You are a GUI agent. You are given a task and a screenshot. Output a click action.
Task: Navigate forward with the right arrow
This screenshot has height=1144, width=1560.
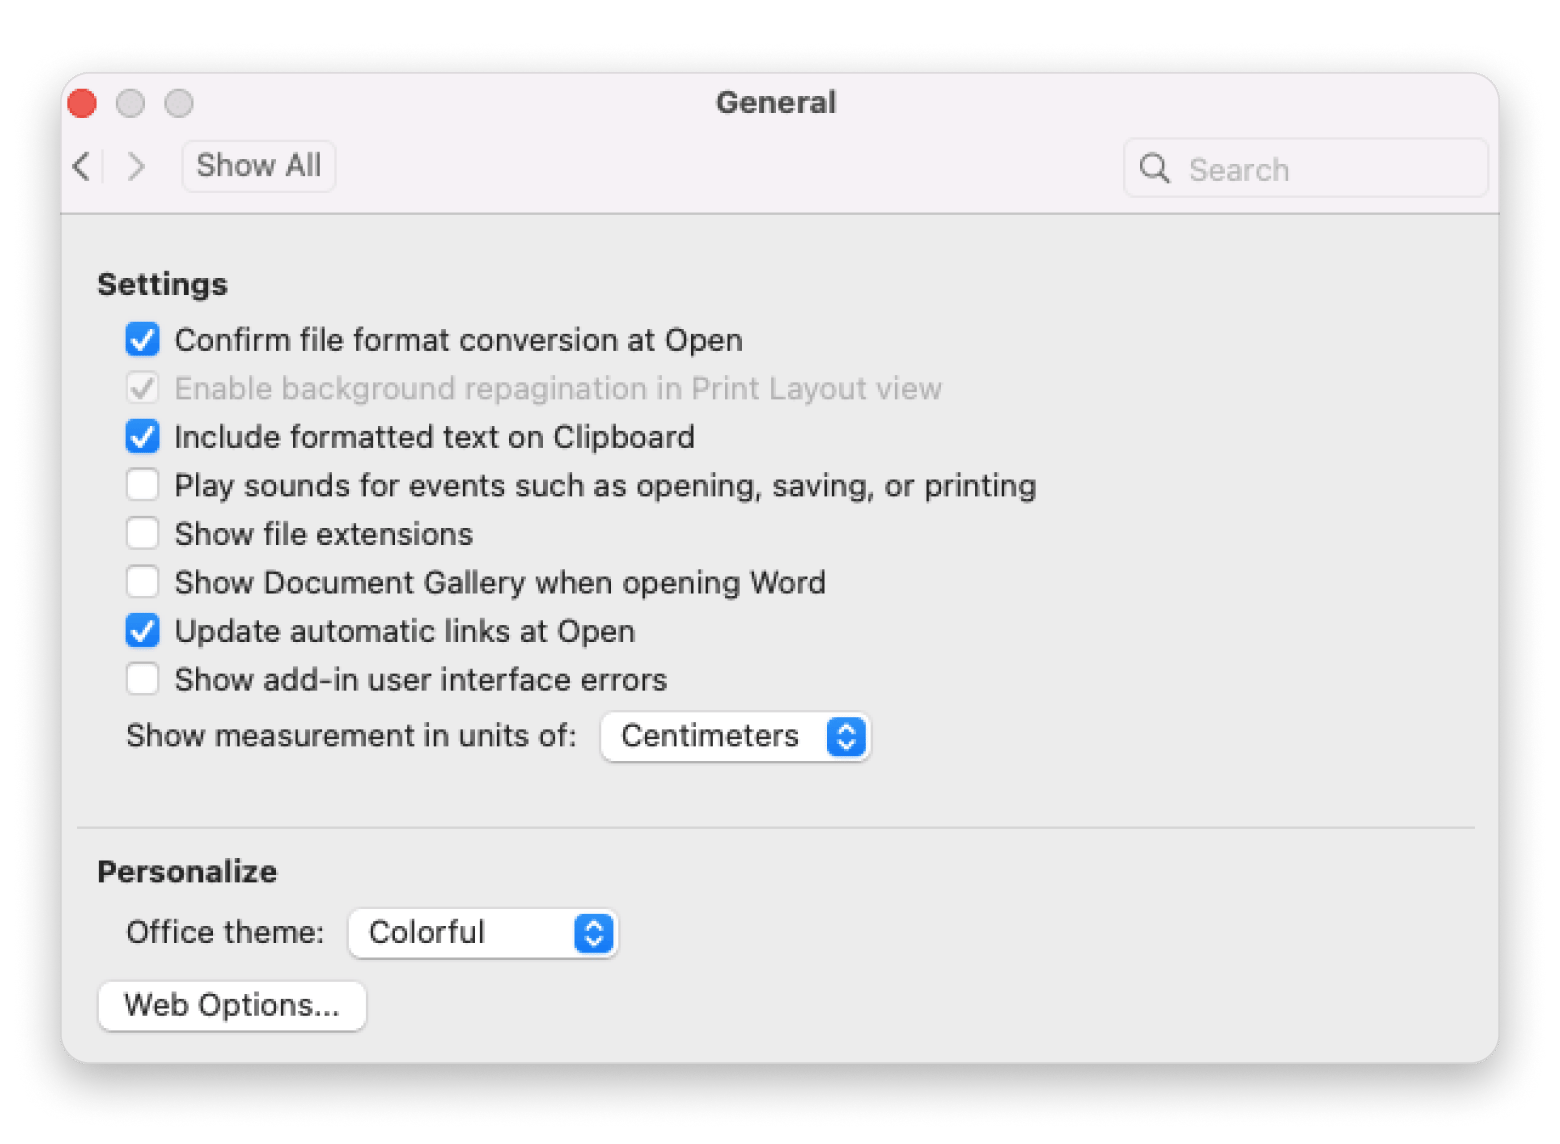[x=135, y=167]
